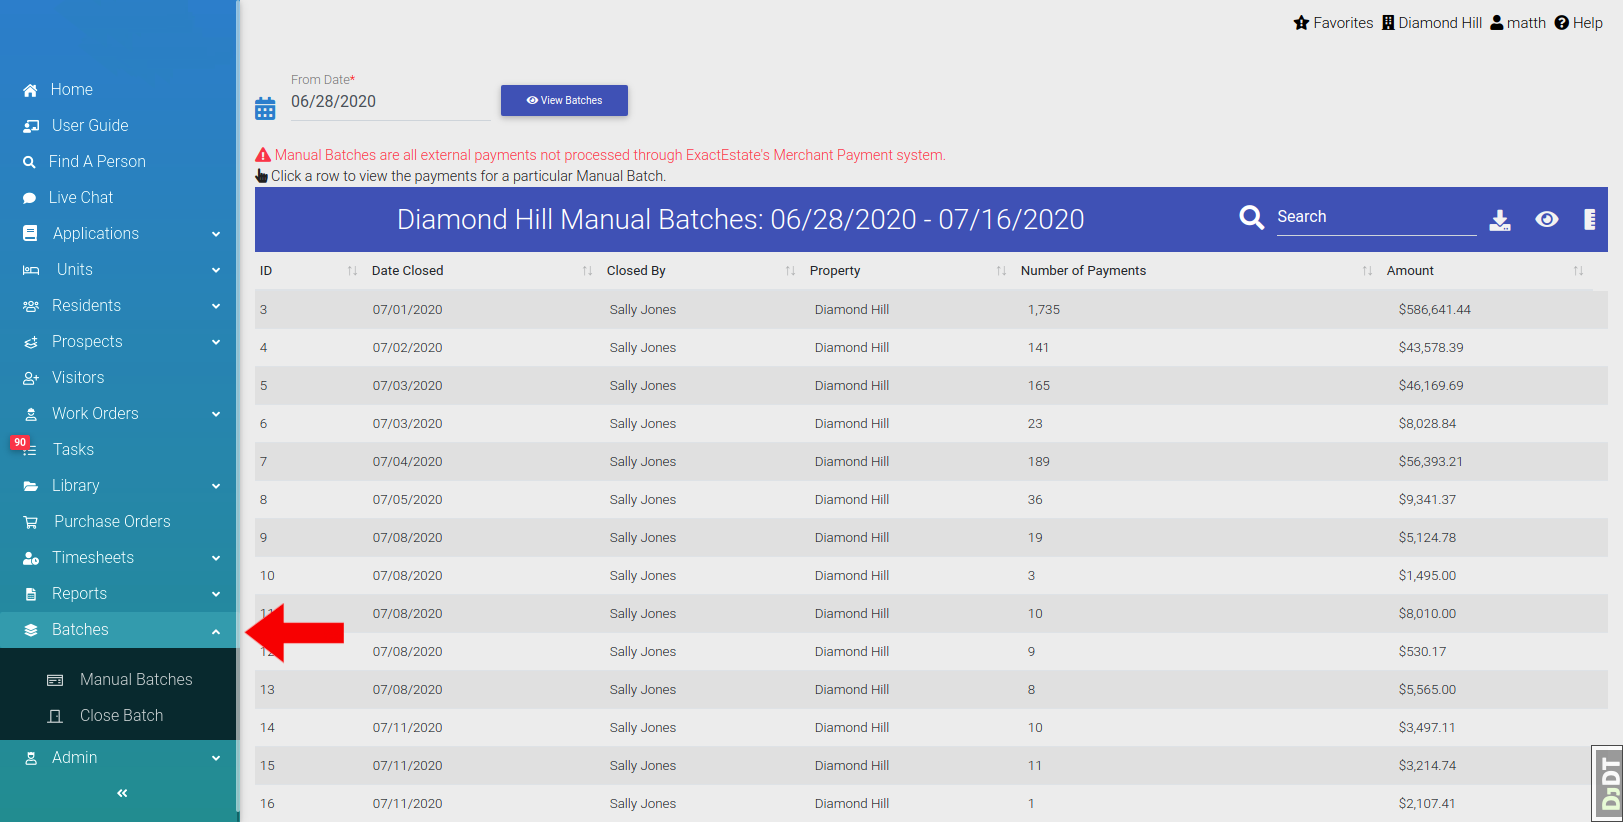The height and width of the screenshot is (822, 1623).
Task: Expand the Library menu chevron
Action: tap(216, 486)
